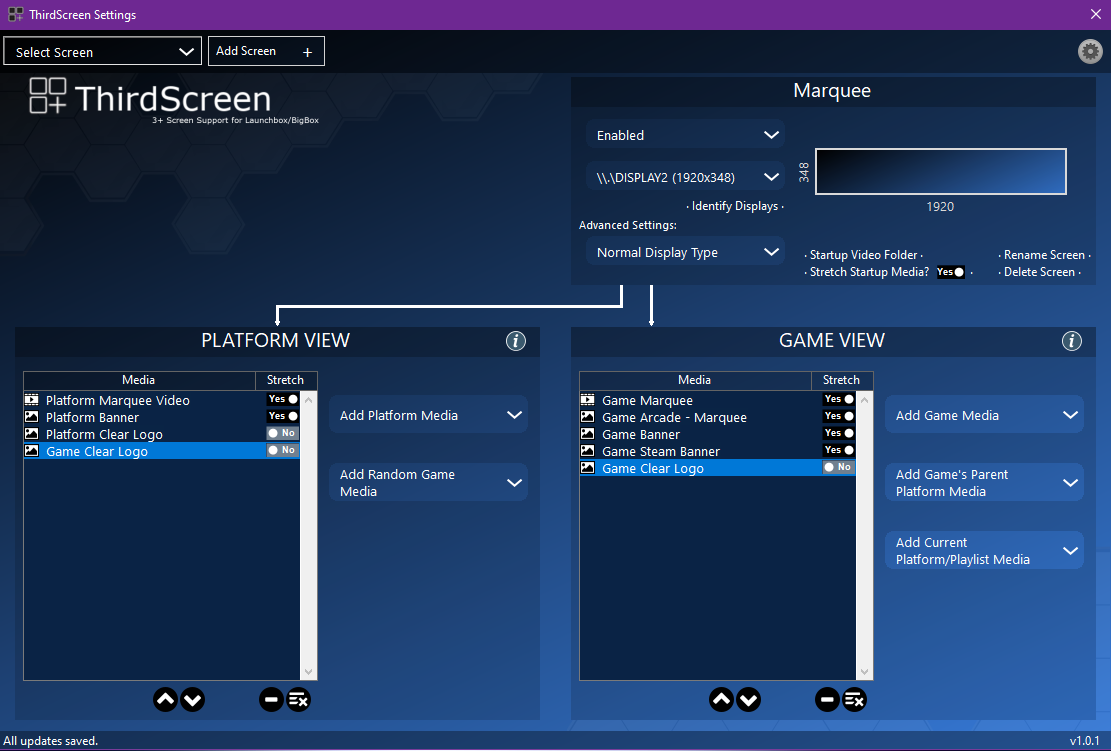Toggle stretch for Platform Banner

click(x=283, y=416)
